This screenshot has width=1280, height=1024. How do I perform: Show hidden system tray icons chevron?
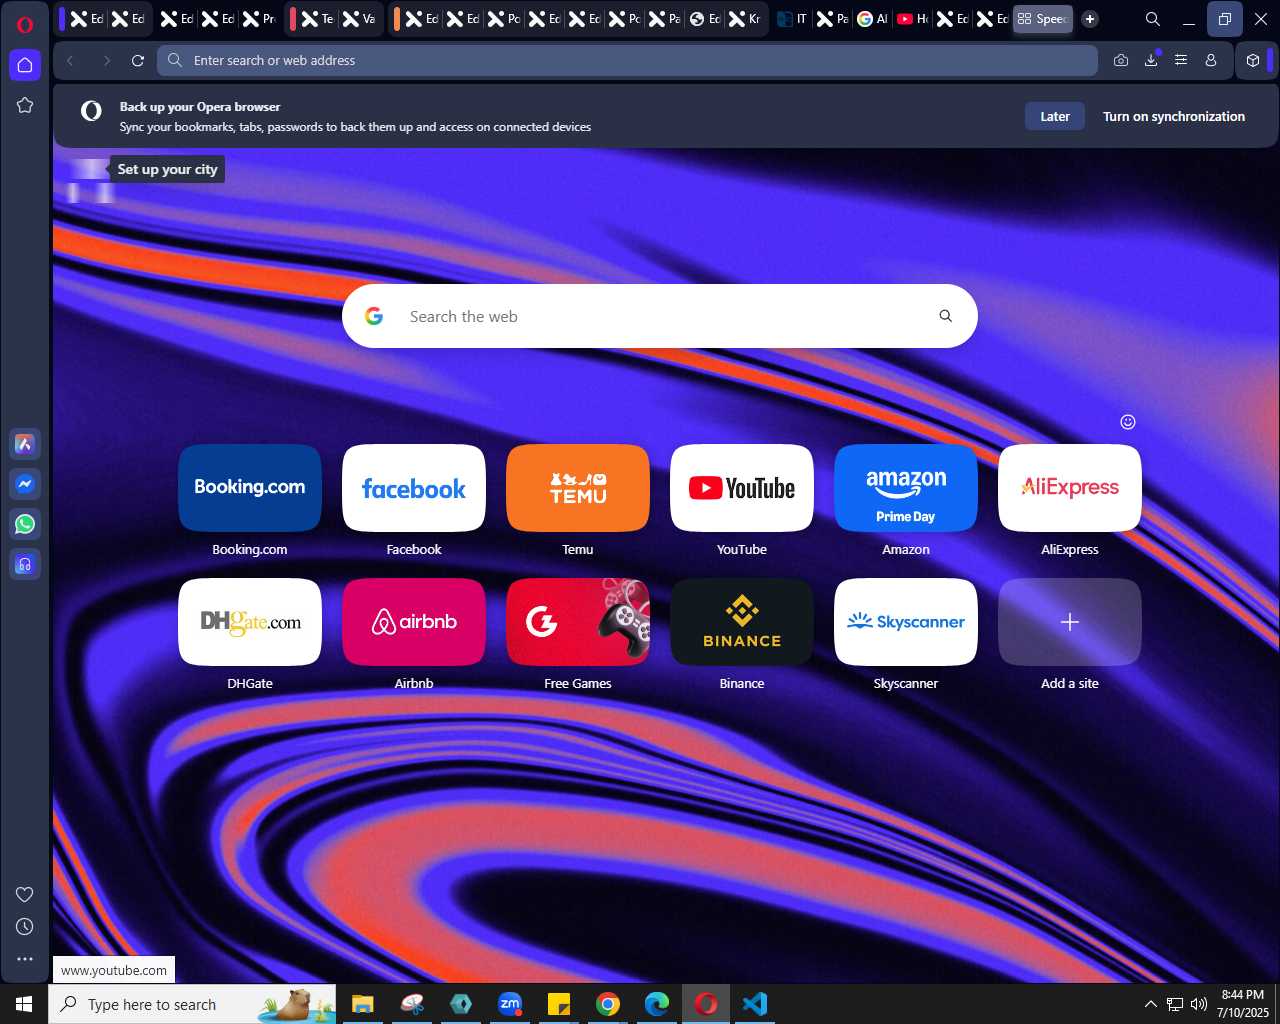click(x=1150, y=1004)
